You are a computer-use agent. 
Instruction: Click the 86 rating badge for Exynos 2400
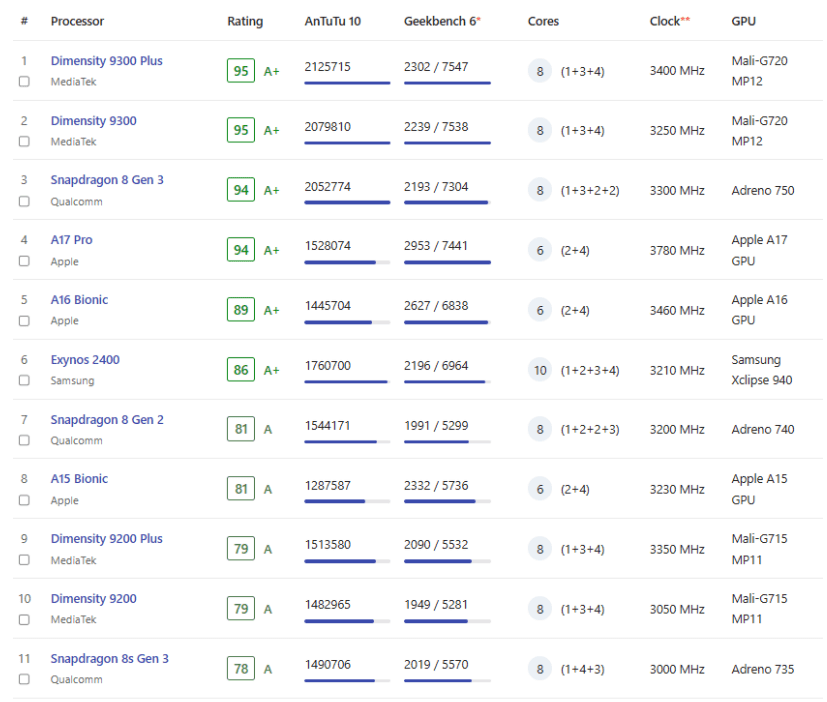[241, 370]
